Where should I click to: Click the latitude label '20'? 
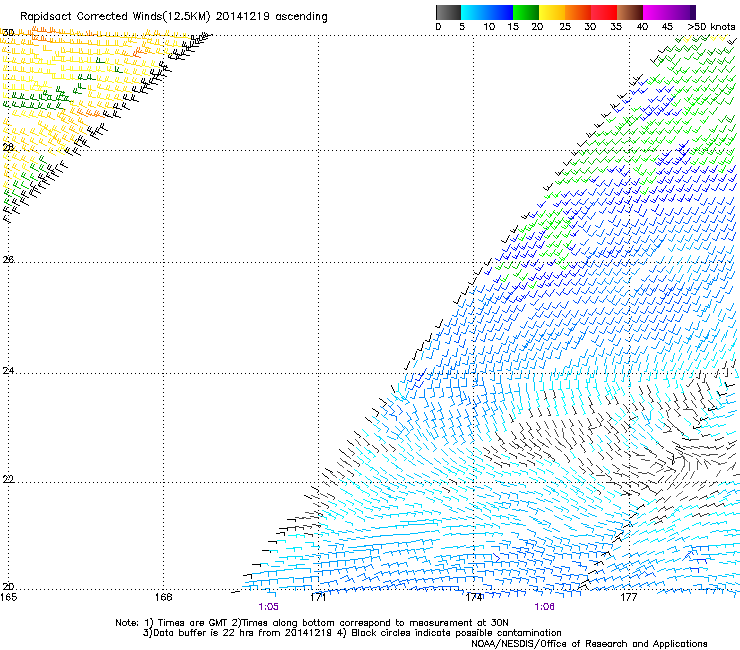click(8, 587)
